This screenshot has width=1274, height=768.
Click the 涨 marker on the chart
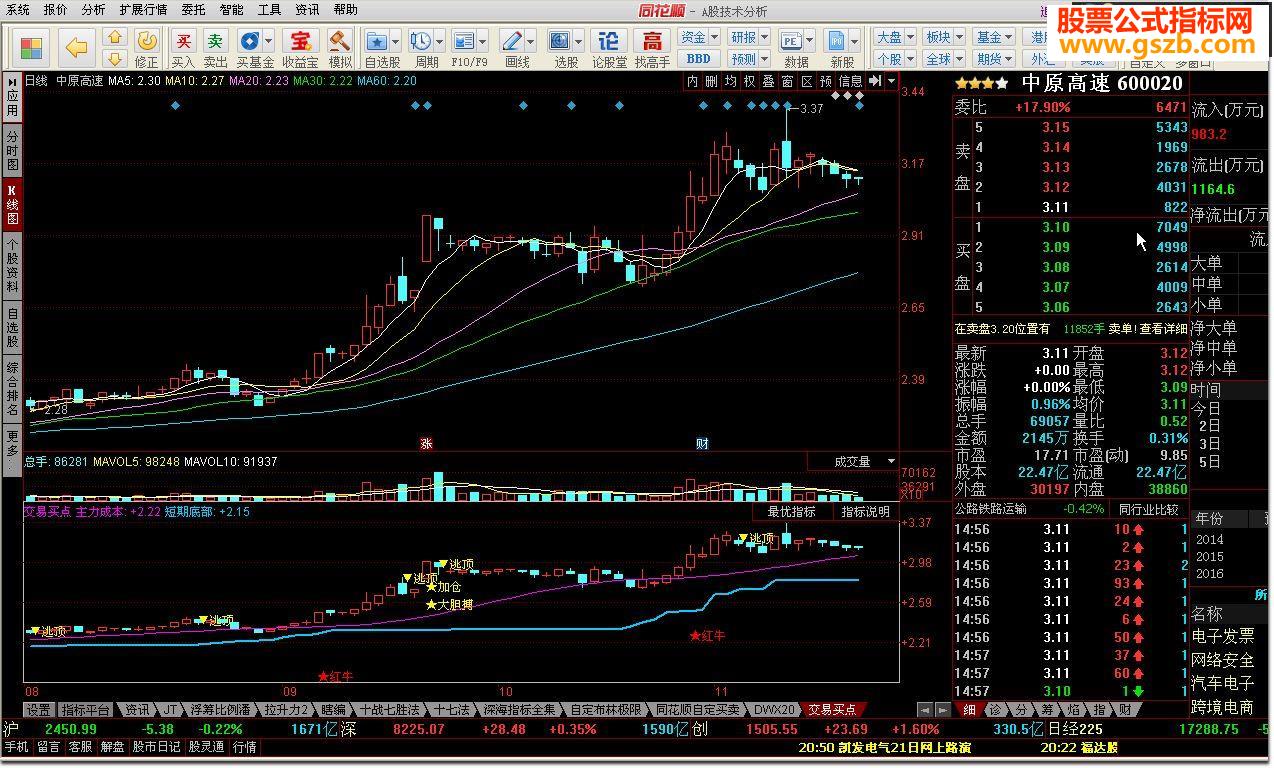point(427,443)
